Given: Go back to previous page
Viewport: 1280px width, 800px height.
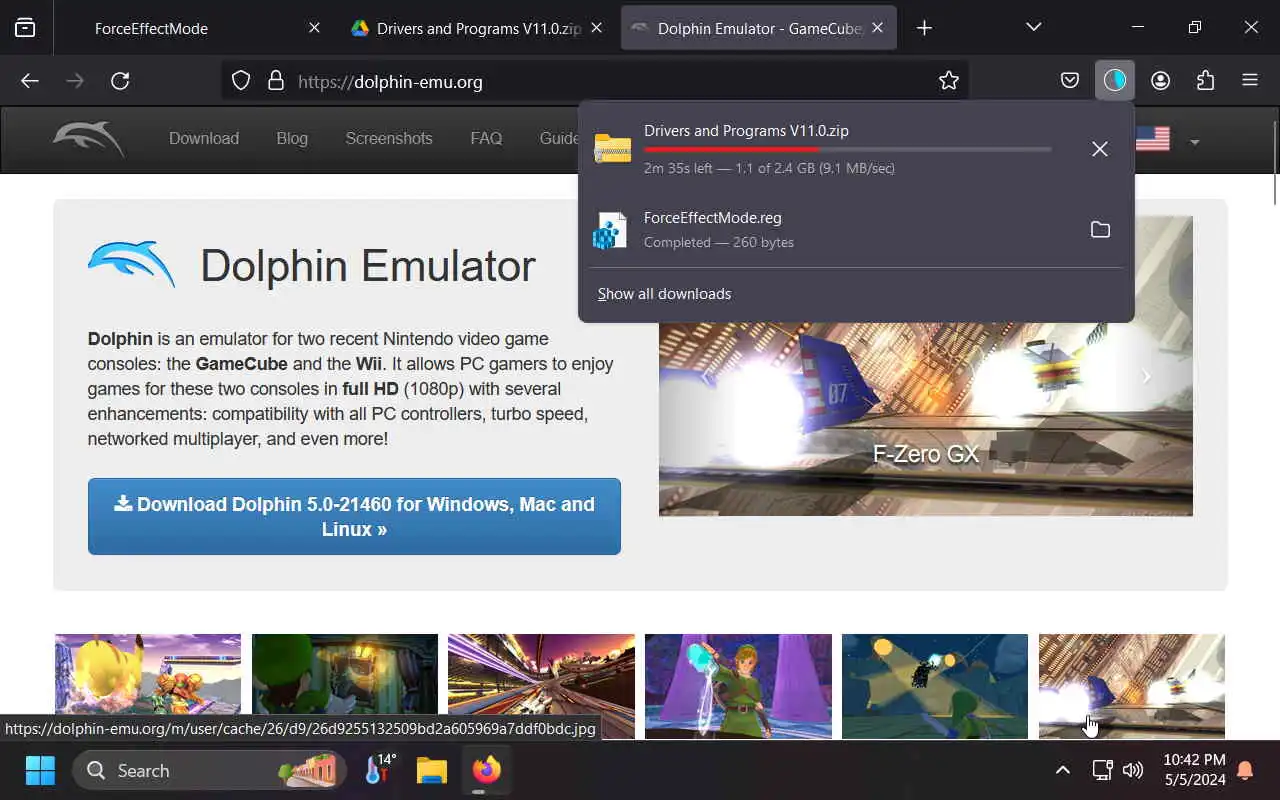Looking at the screenshot, I should pyautogui.click(x=30, y=81).
